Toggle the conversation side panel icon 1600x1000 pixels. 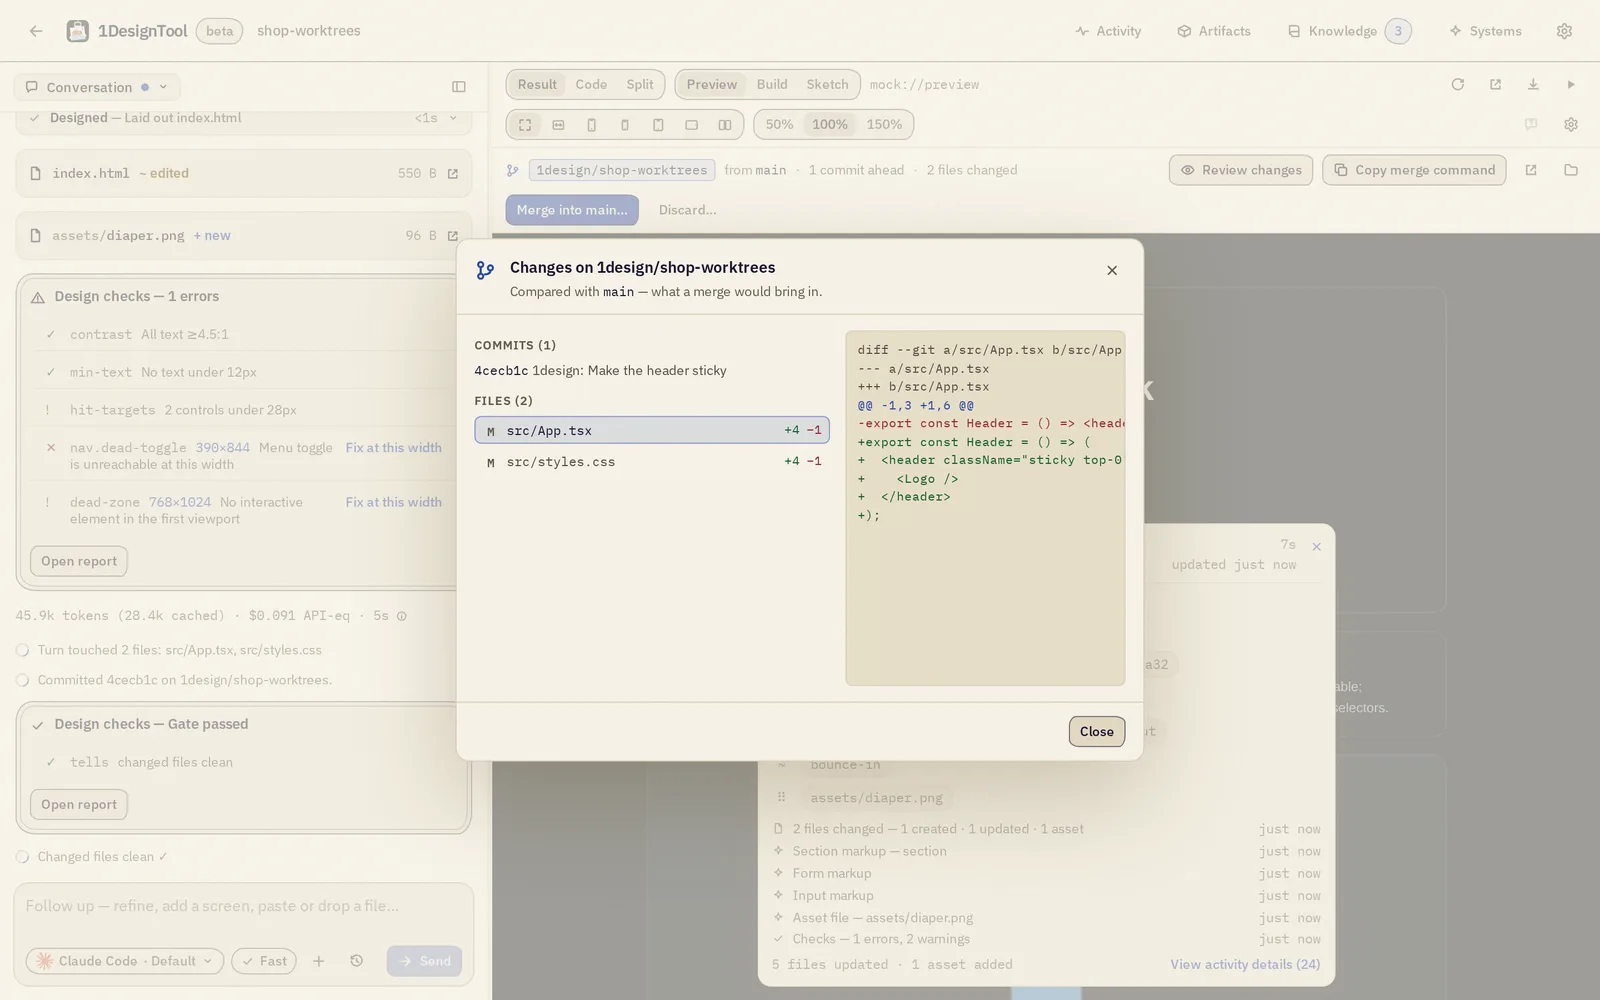(x=459, y=87)
